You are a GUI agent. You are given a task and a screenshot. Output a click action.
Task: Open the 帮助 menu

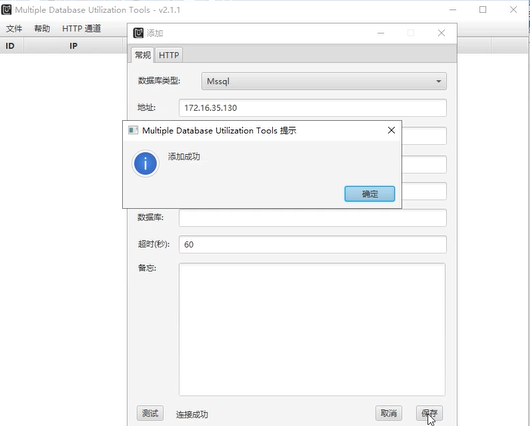(x=42, y=28)
